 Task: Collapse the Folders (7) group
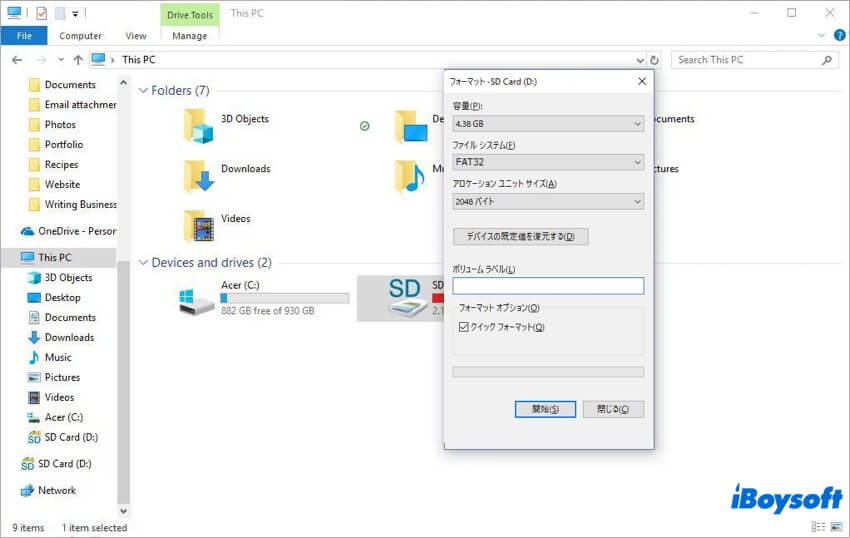coord(143,91)
